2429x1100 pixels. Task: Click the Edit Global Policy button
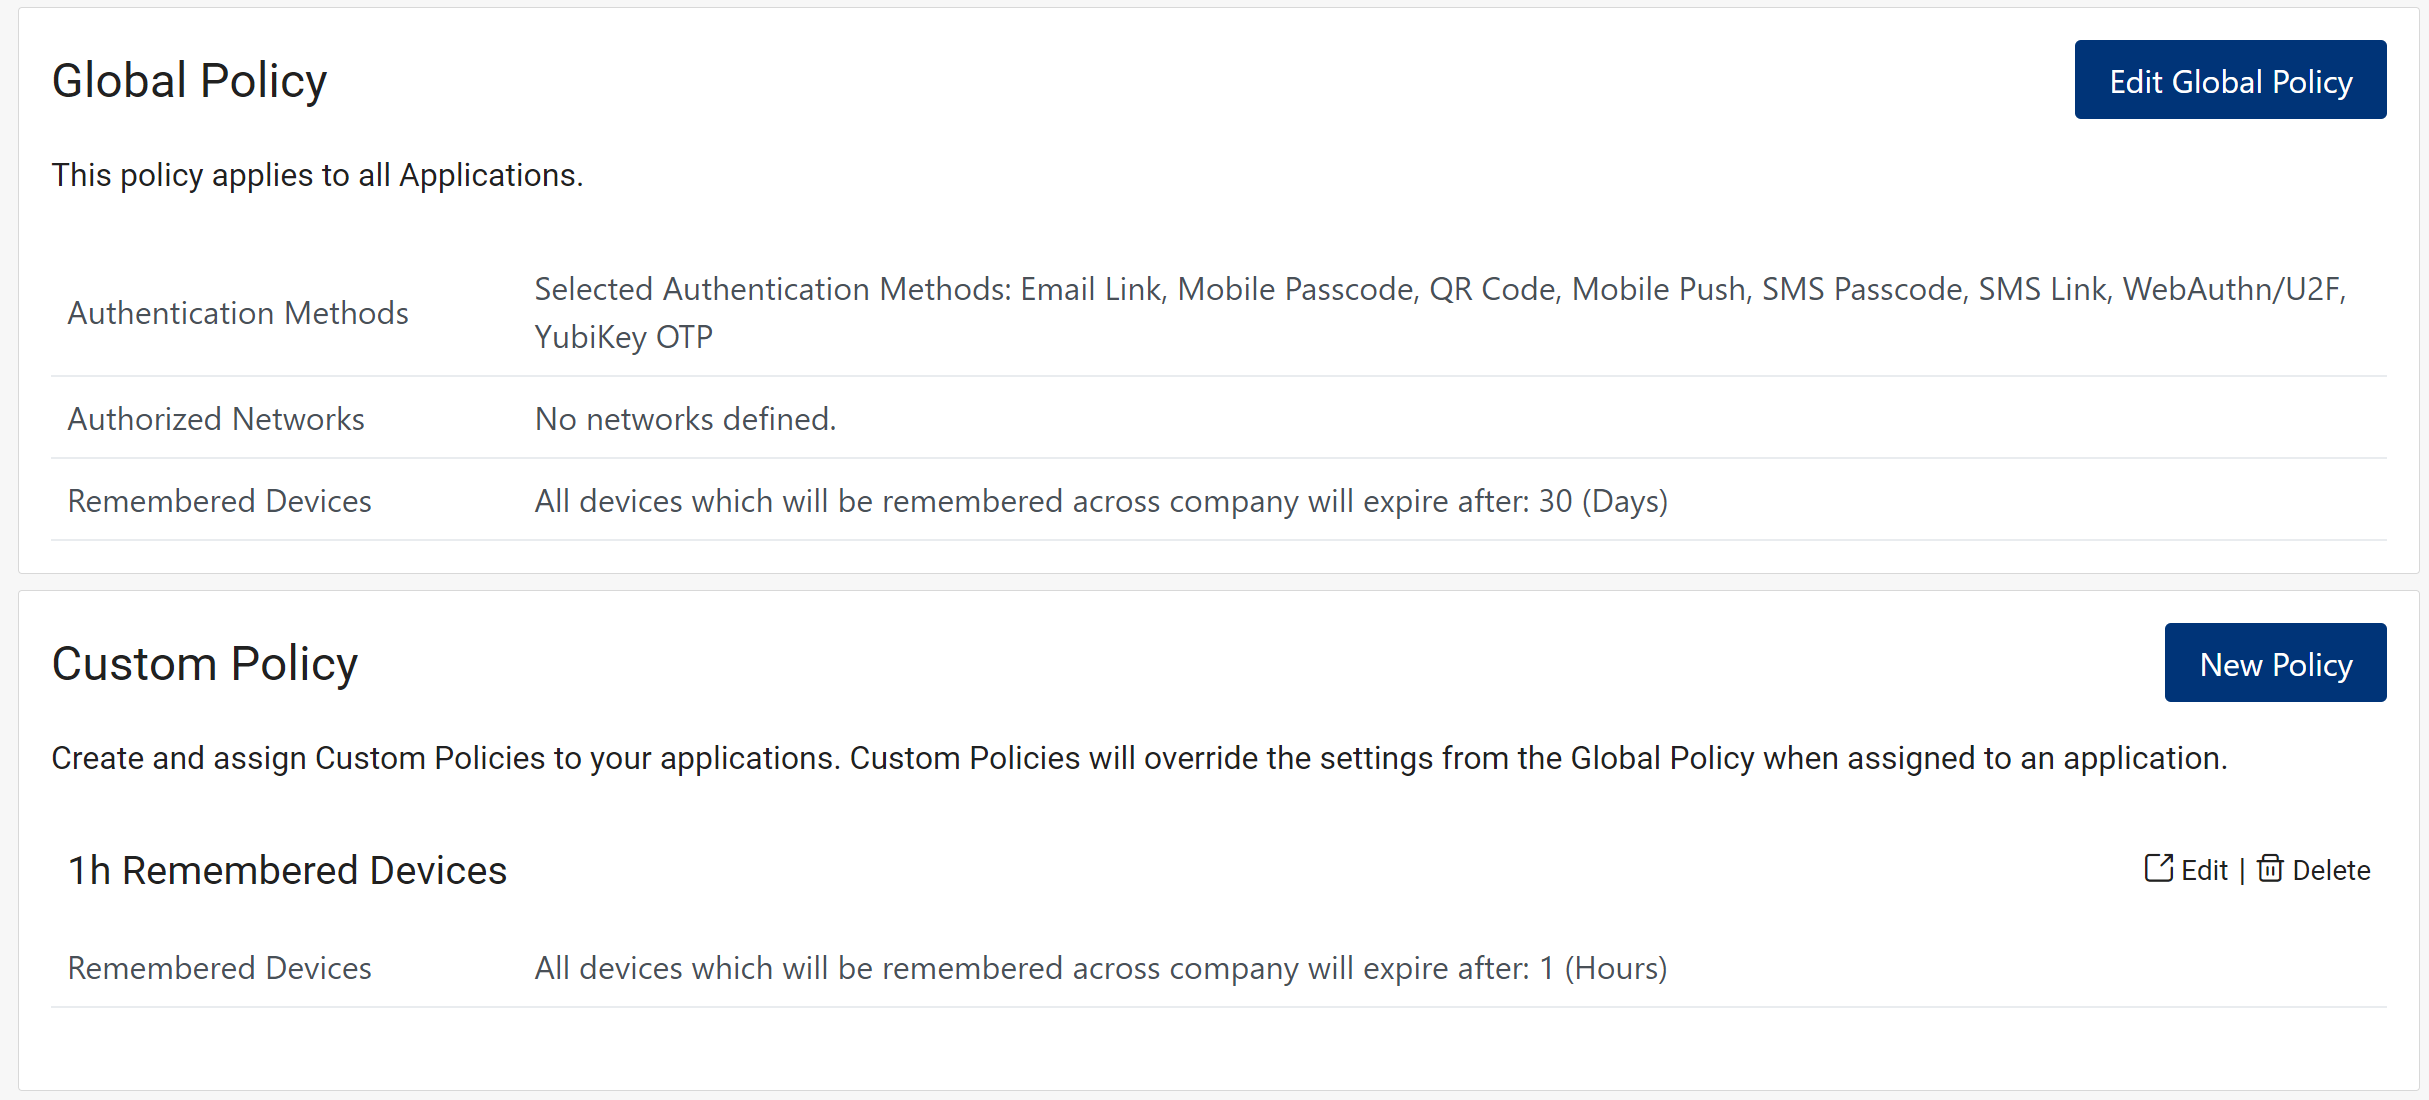2229,80
